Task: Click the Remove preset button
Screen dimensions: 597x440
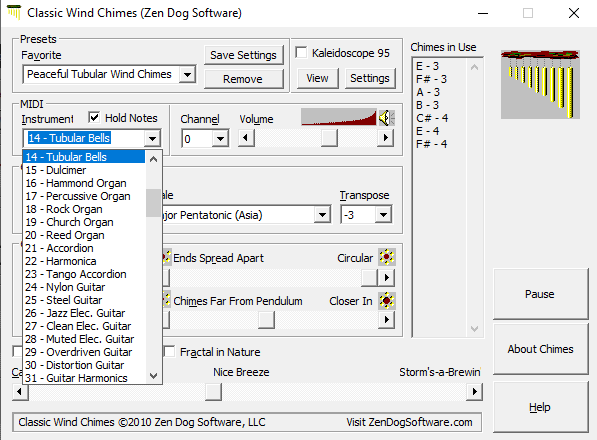Action: 244,79
